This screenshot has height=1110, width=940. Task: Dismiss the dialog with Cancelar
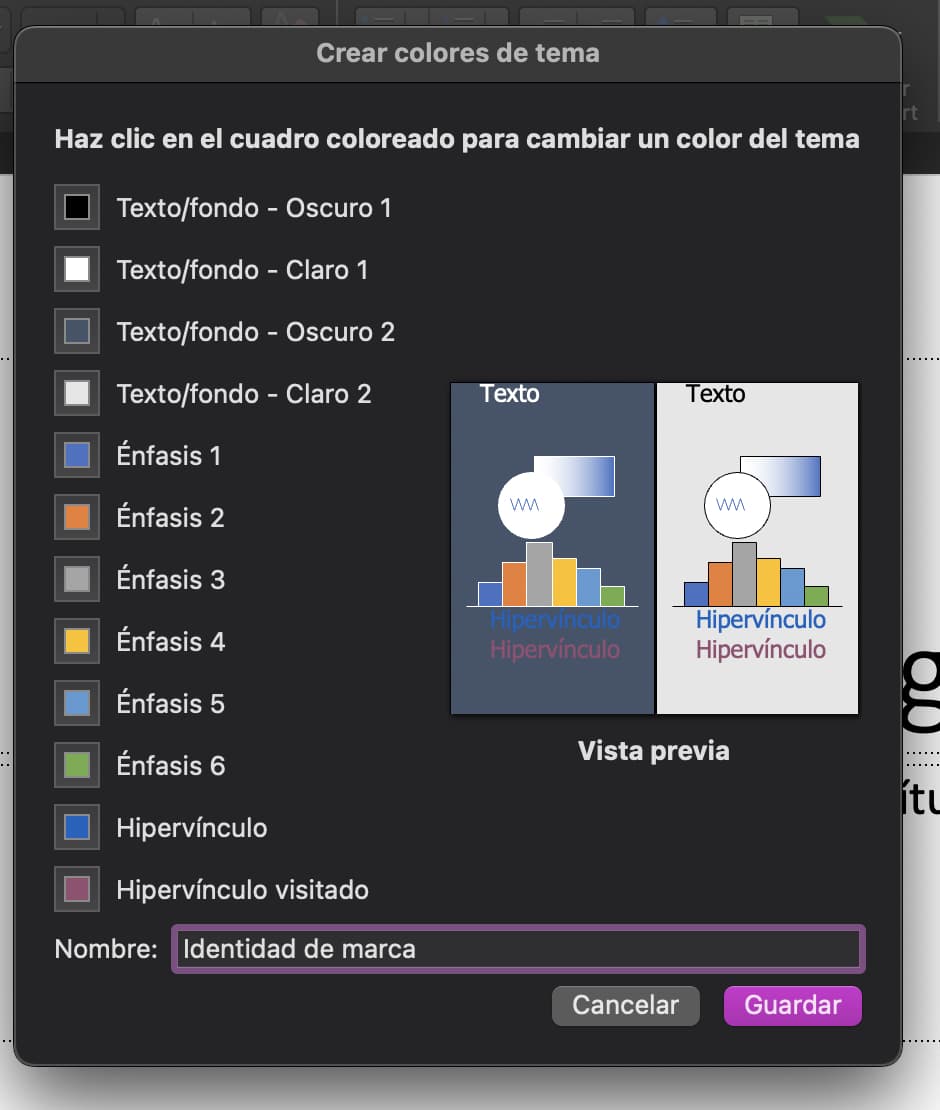[625, 1005]
